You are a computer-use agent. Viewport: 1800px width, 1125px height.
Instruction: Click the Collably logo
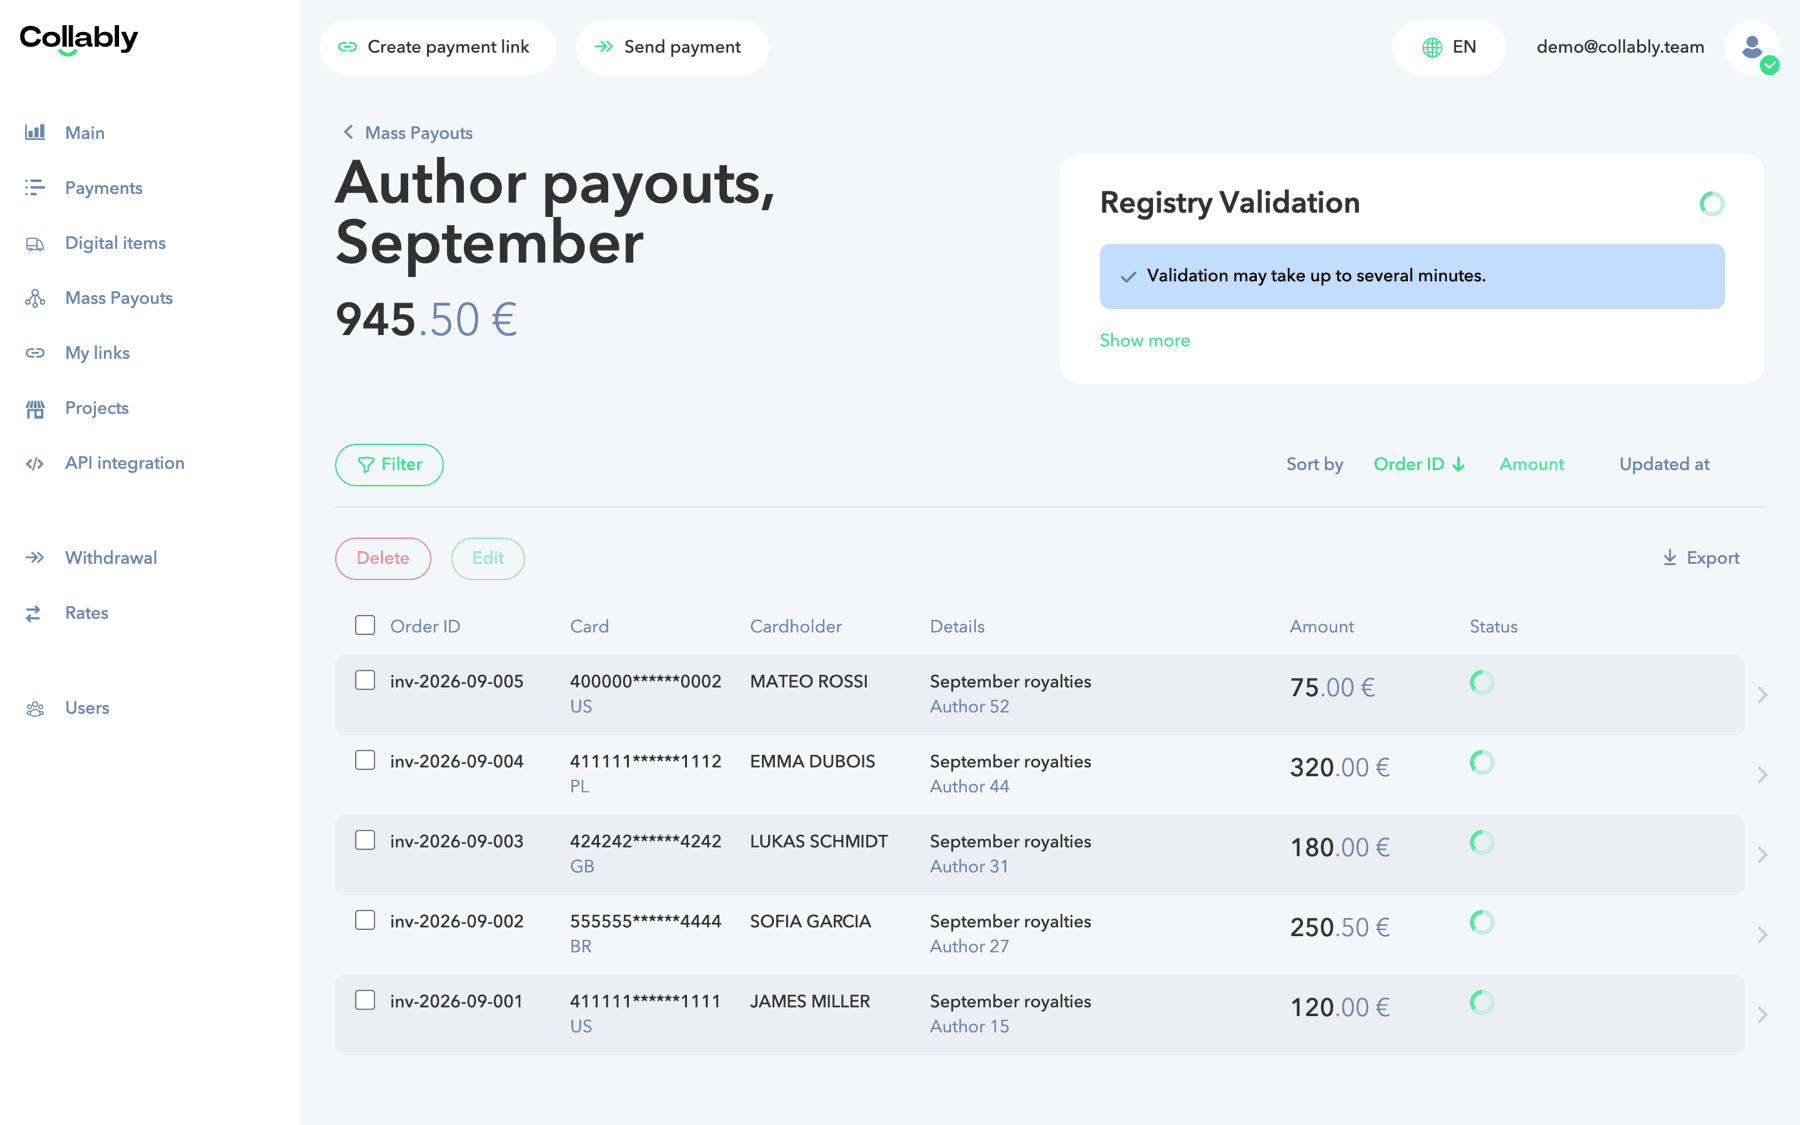tap(79, 39)
